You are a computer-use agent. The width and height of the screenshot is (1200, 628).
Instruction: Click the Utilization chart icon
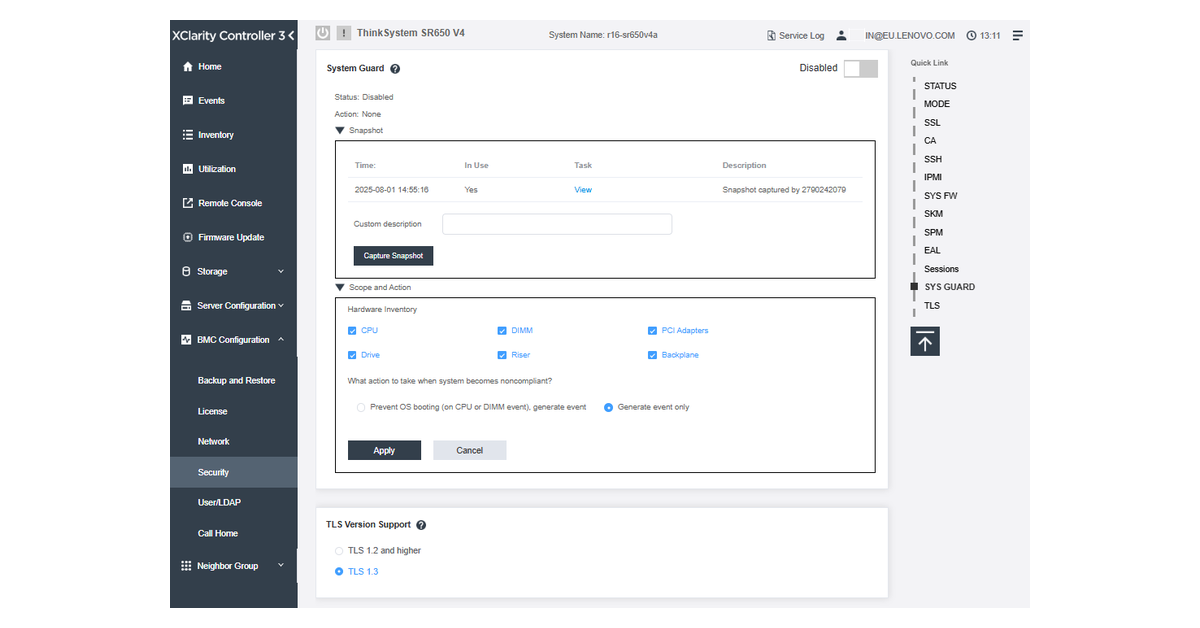click(x=187, y=169)
